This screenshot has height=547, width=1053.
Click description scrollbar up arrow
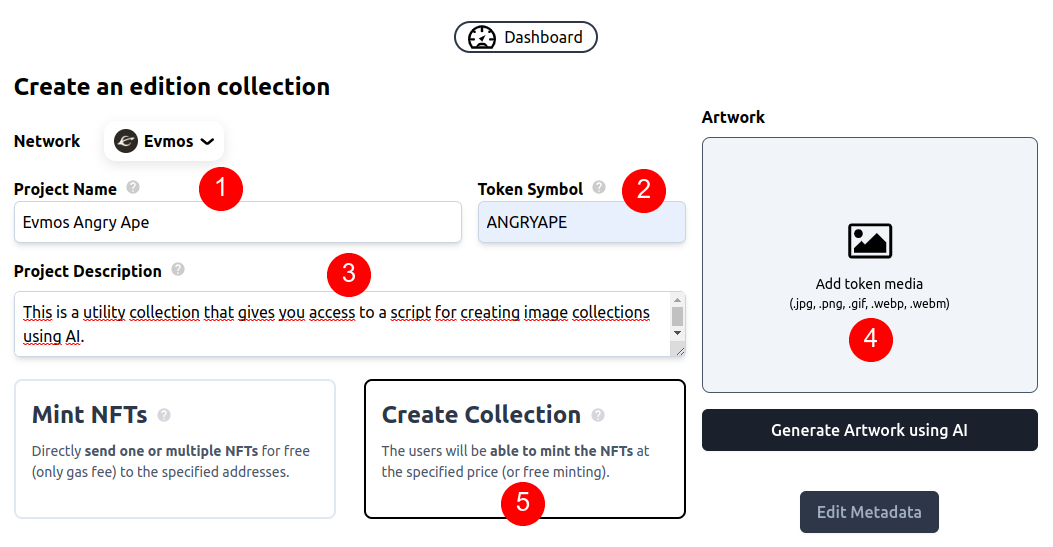pos(677,300)
